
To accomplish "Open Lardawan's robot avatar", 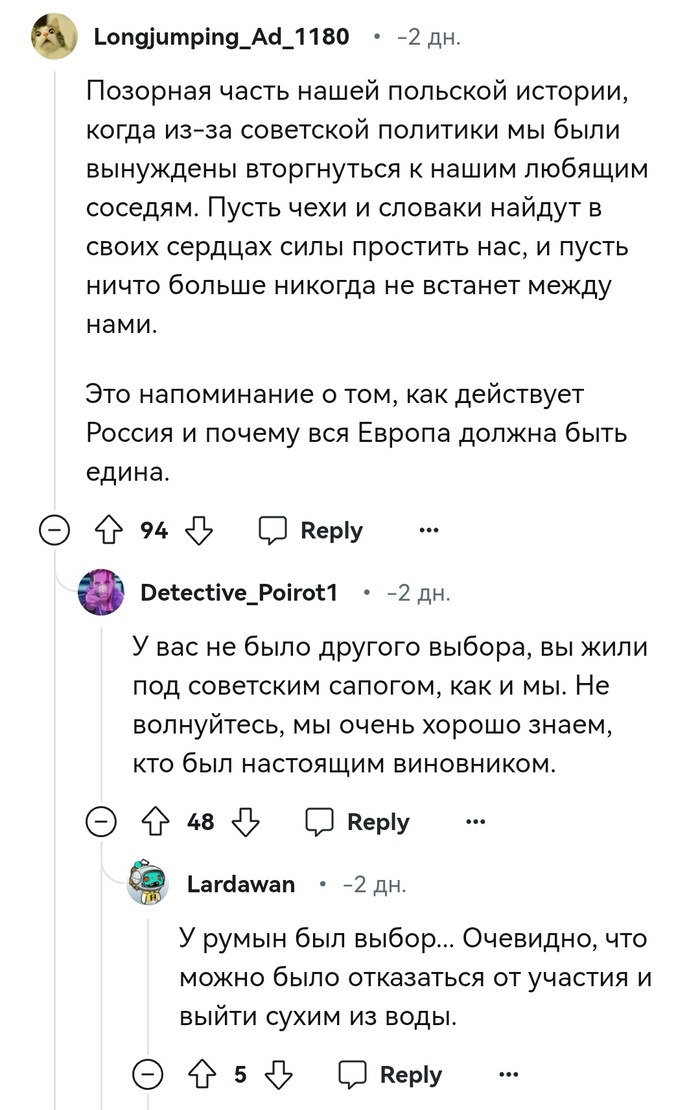I will pos(147,883).
